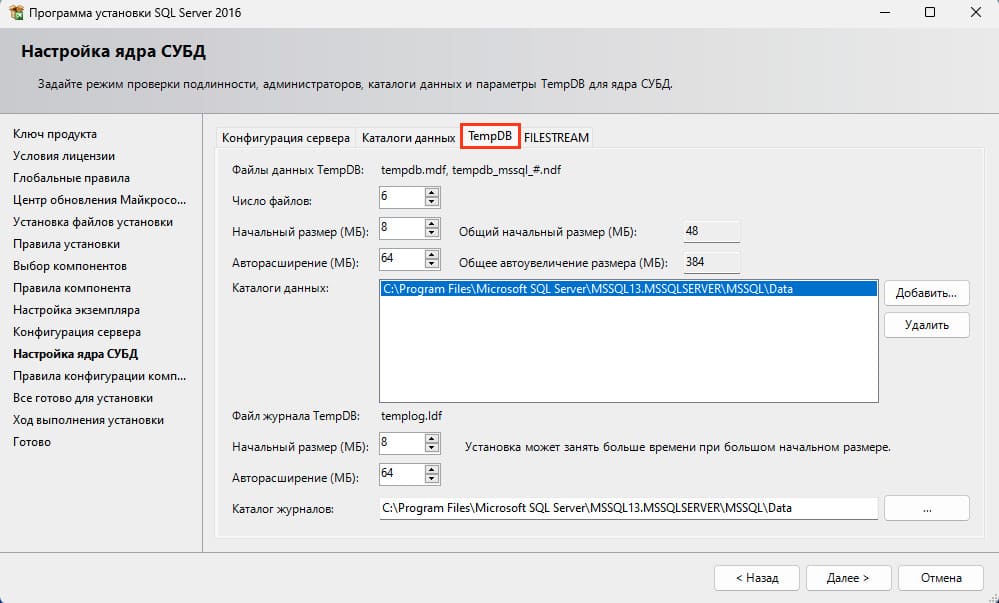Click Ключ продукта step in the sidebar
This screenshot has height=603, width=999.
pyautogui.click(x=55, y=134)
